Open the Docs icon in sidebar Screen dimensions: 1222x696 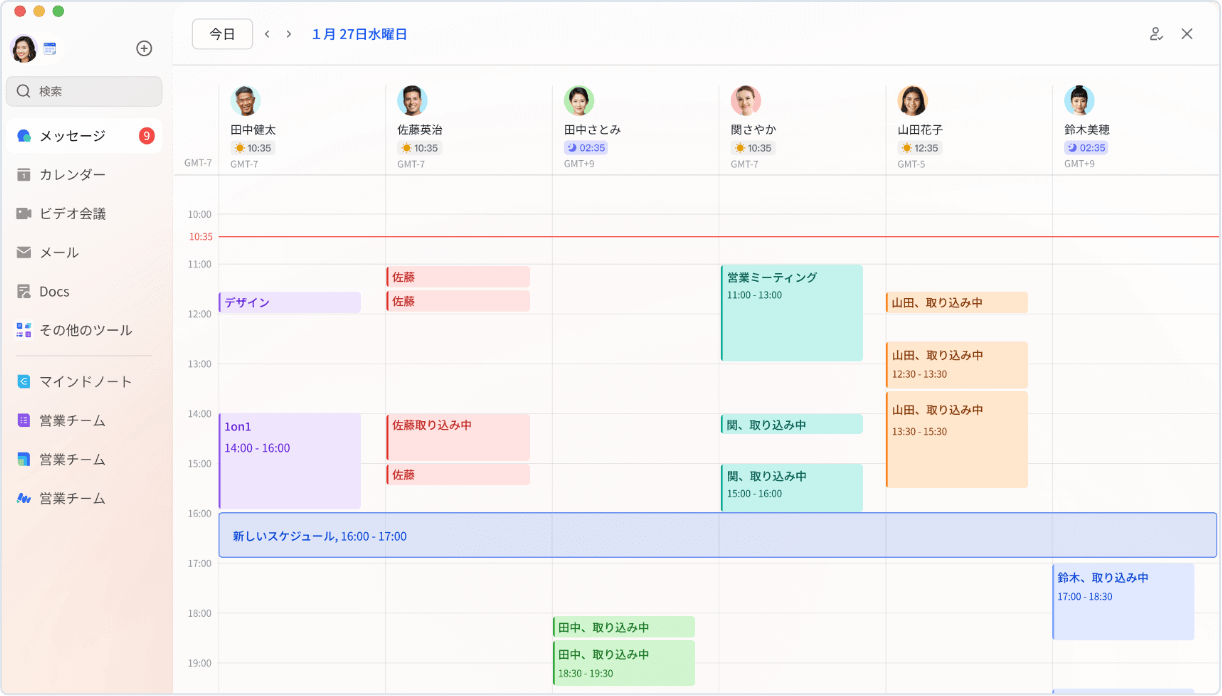24,291
